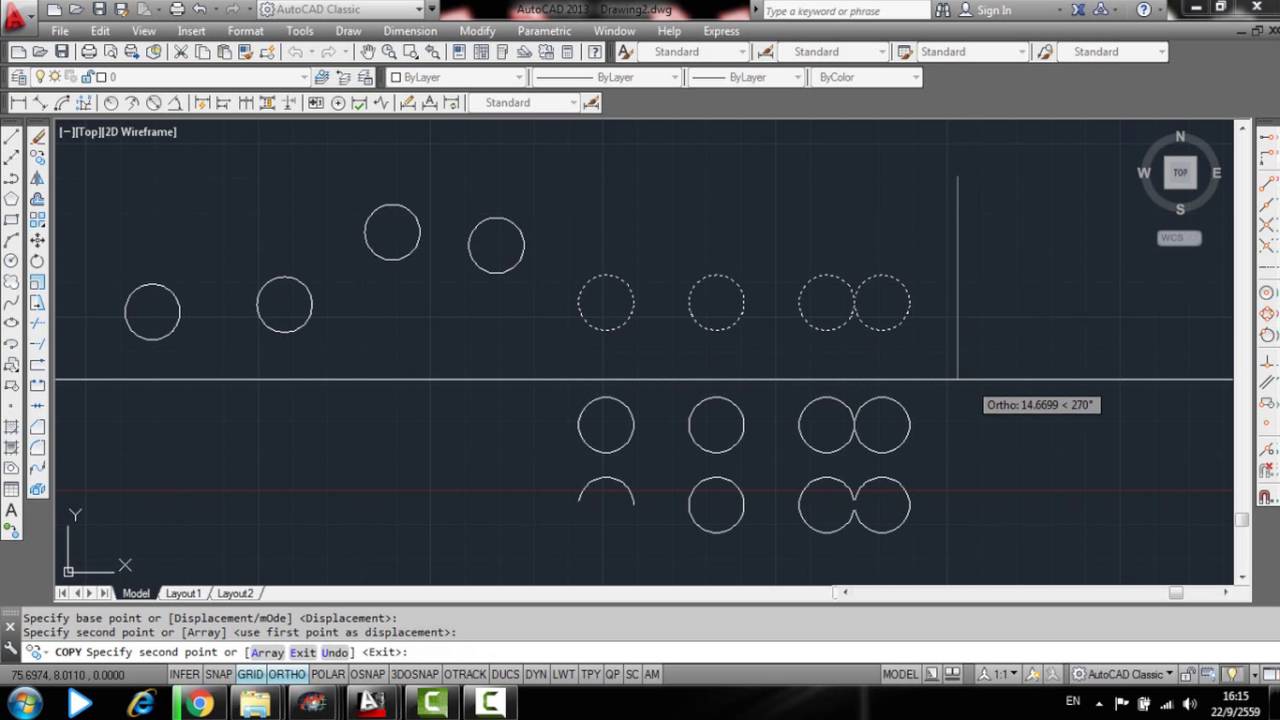
Task: Select the Angular dimension tool
Action: click(x=175, y=103)
